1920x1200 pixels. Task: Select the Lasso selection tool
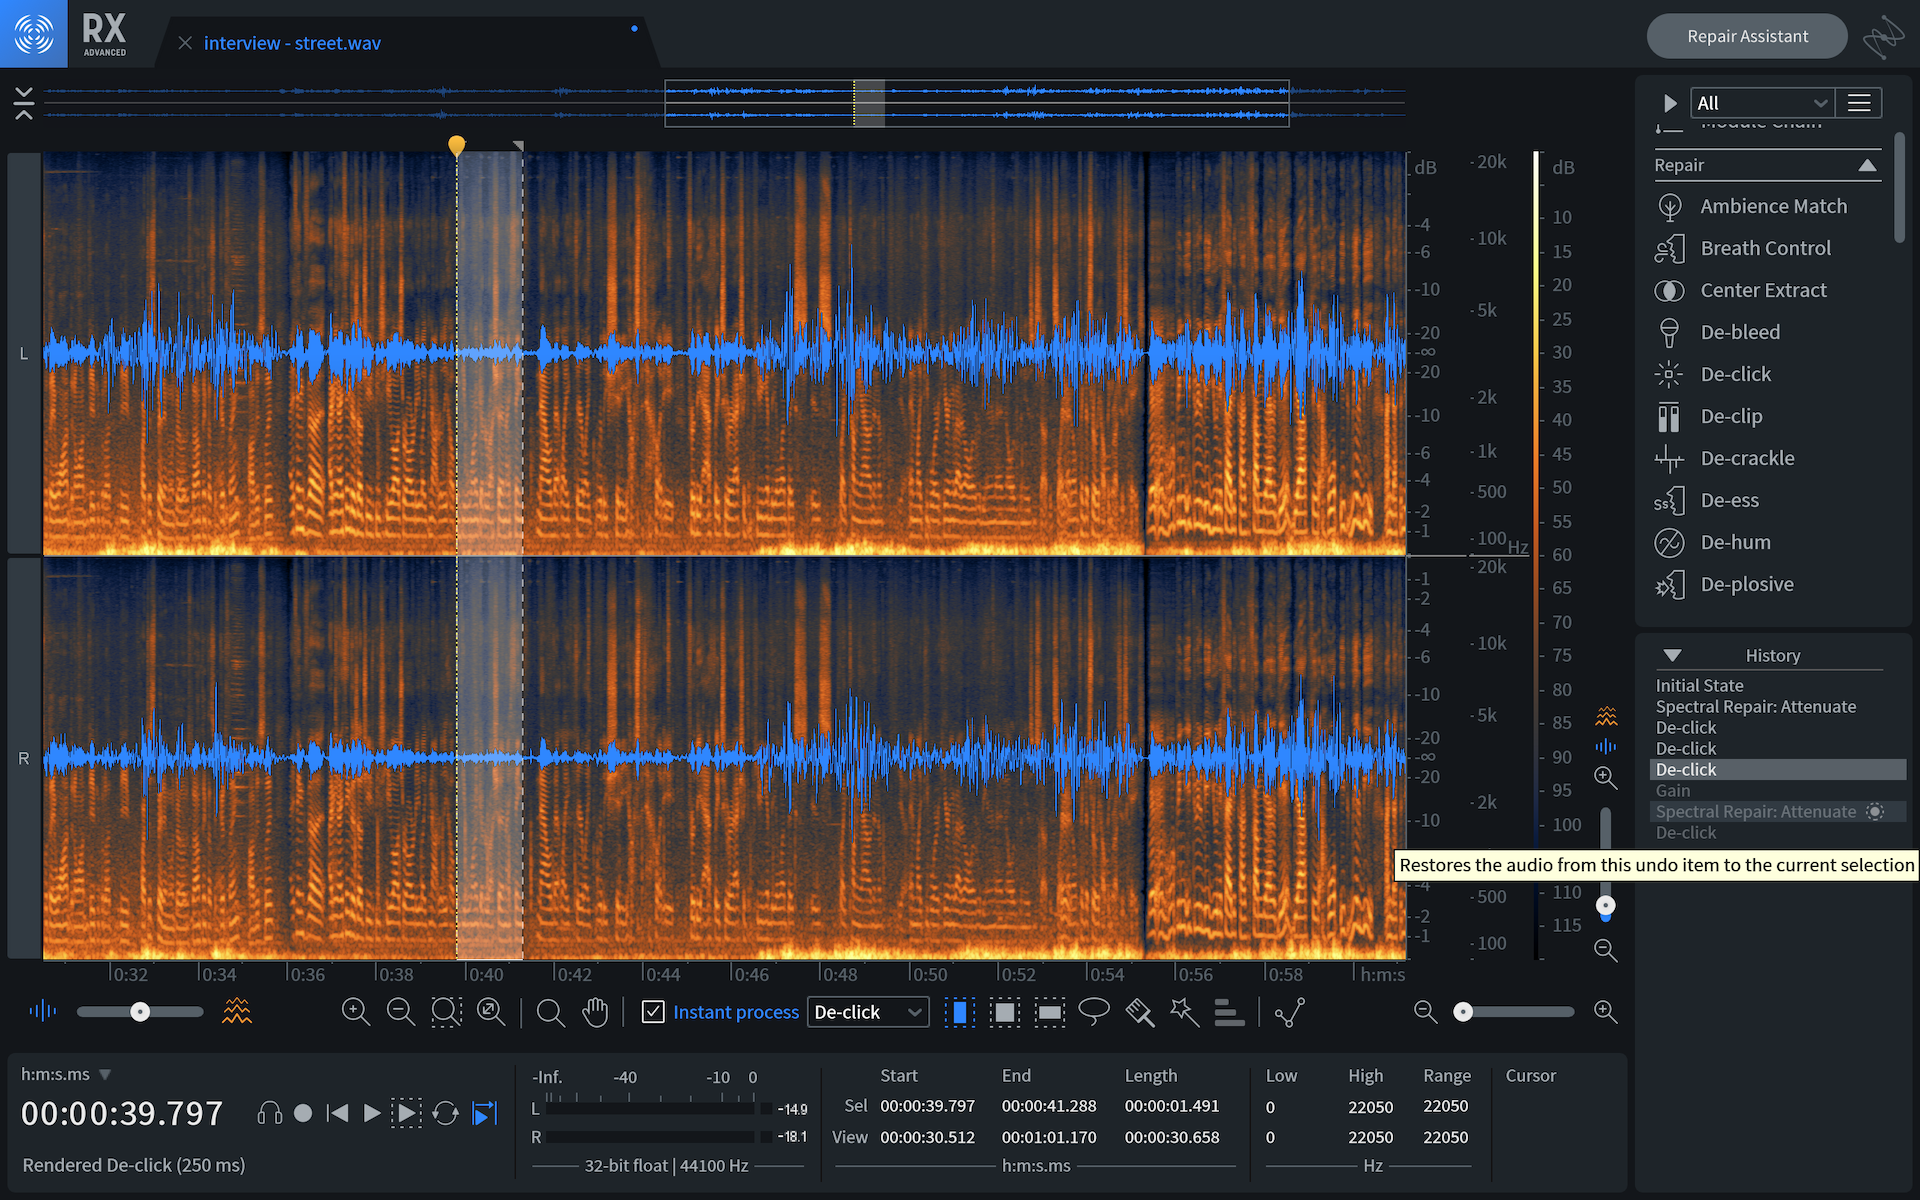click(1094, 1012)
